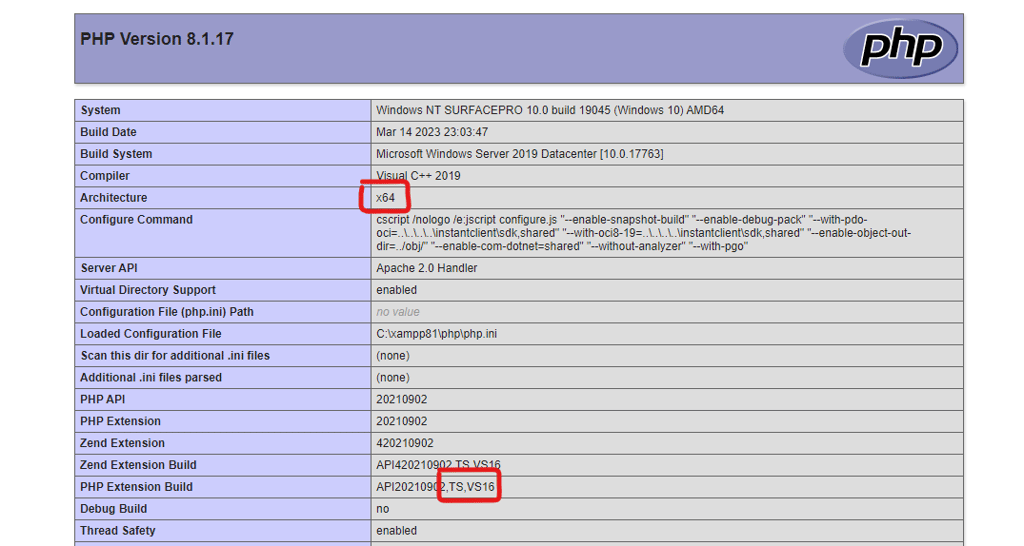Select the Microsoft Windows Server 2019 Datacenter value
Viewport: 1024px width, 546px height.
tap(519, 154)
